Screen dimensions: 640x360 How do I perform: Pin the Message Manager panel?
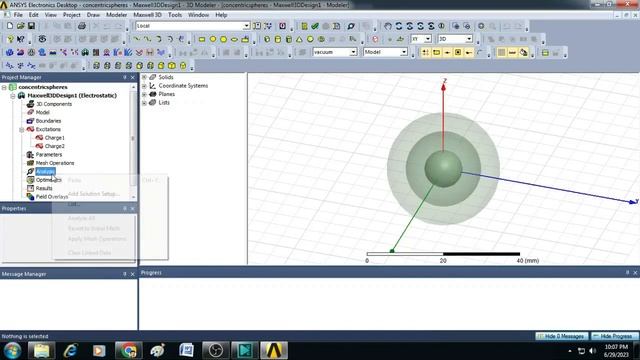click(x=125, y=274)
